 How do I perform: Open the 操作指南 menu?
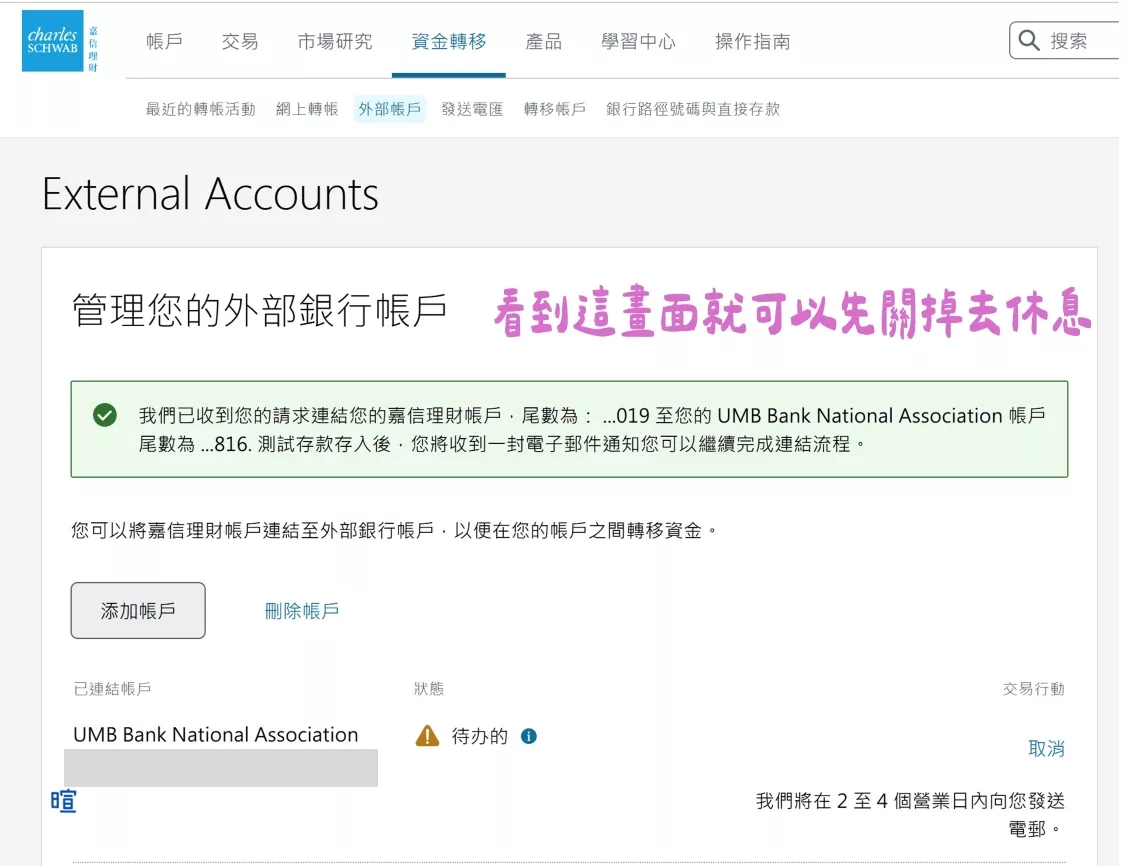pos(751,42)
